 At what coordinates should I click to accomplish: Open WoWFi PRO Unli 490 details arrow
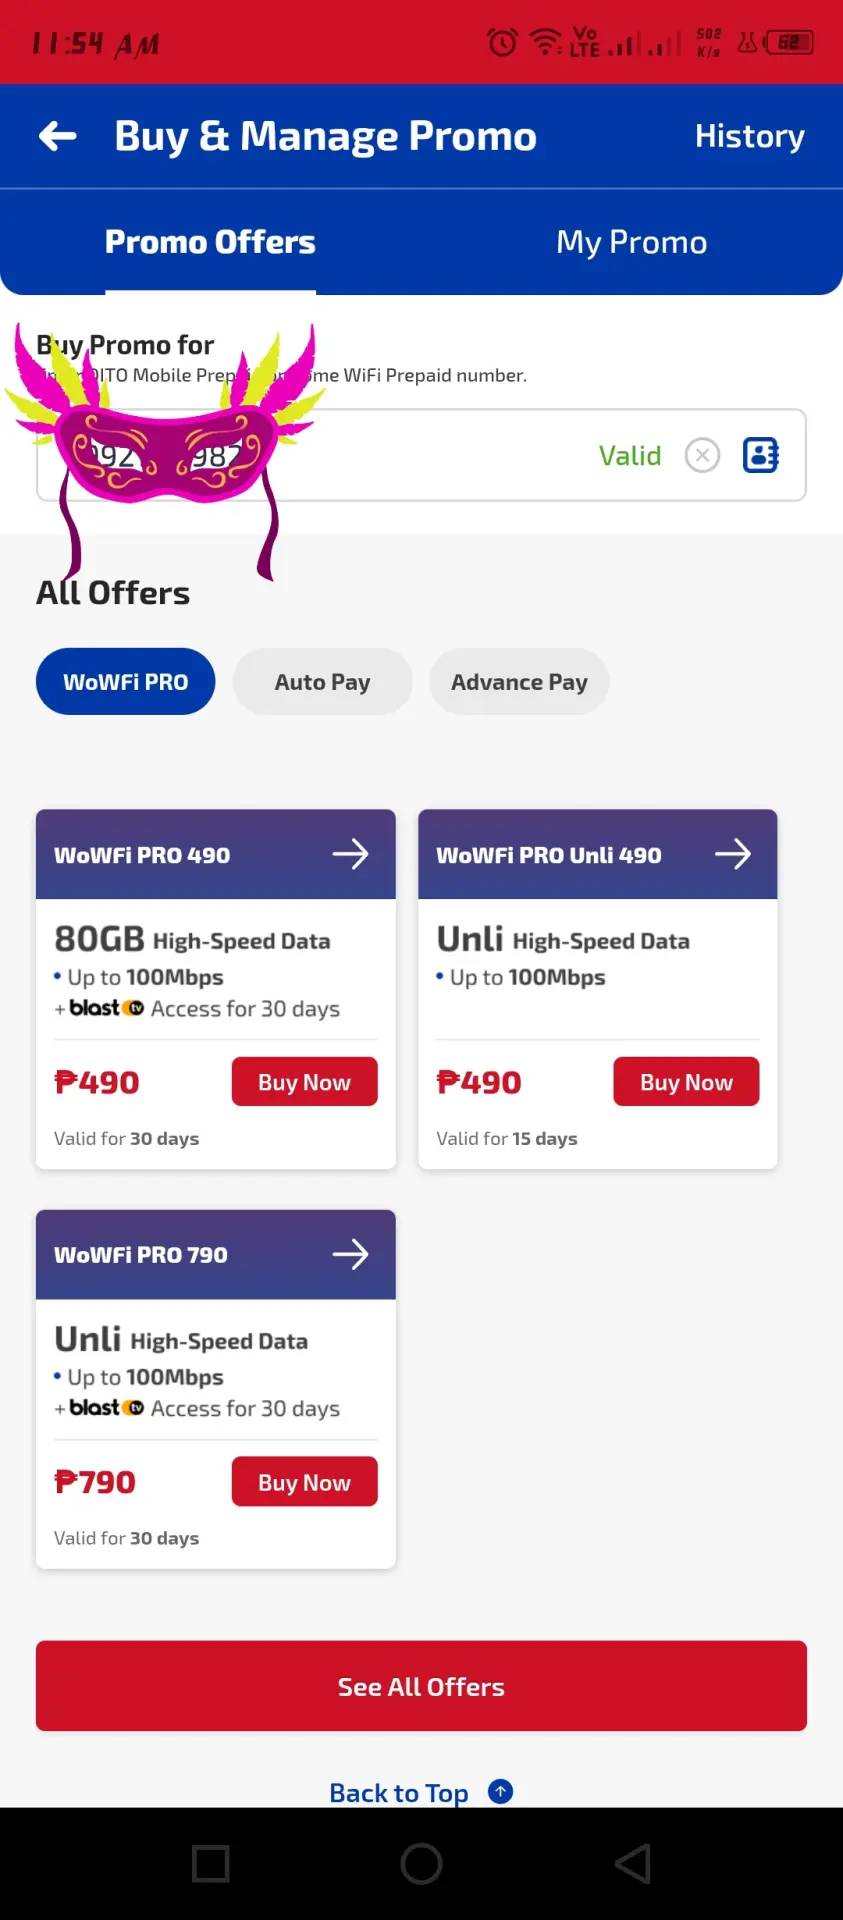pos(732,854)
